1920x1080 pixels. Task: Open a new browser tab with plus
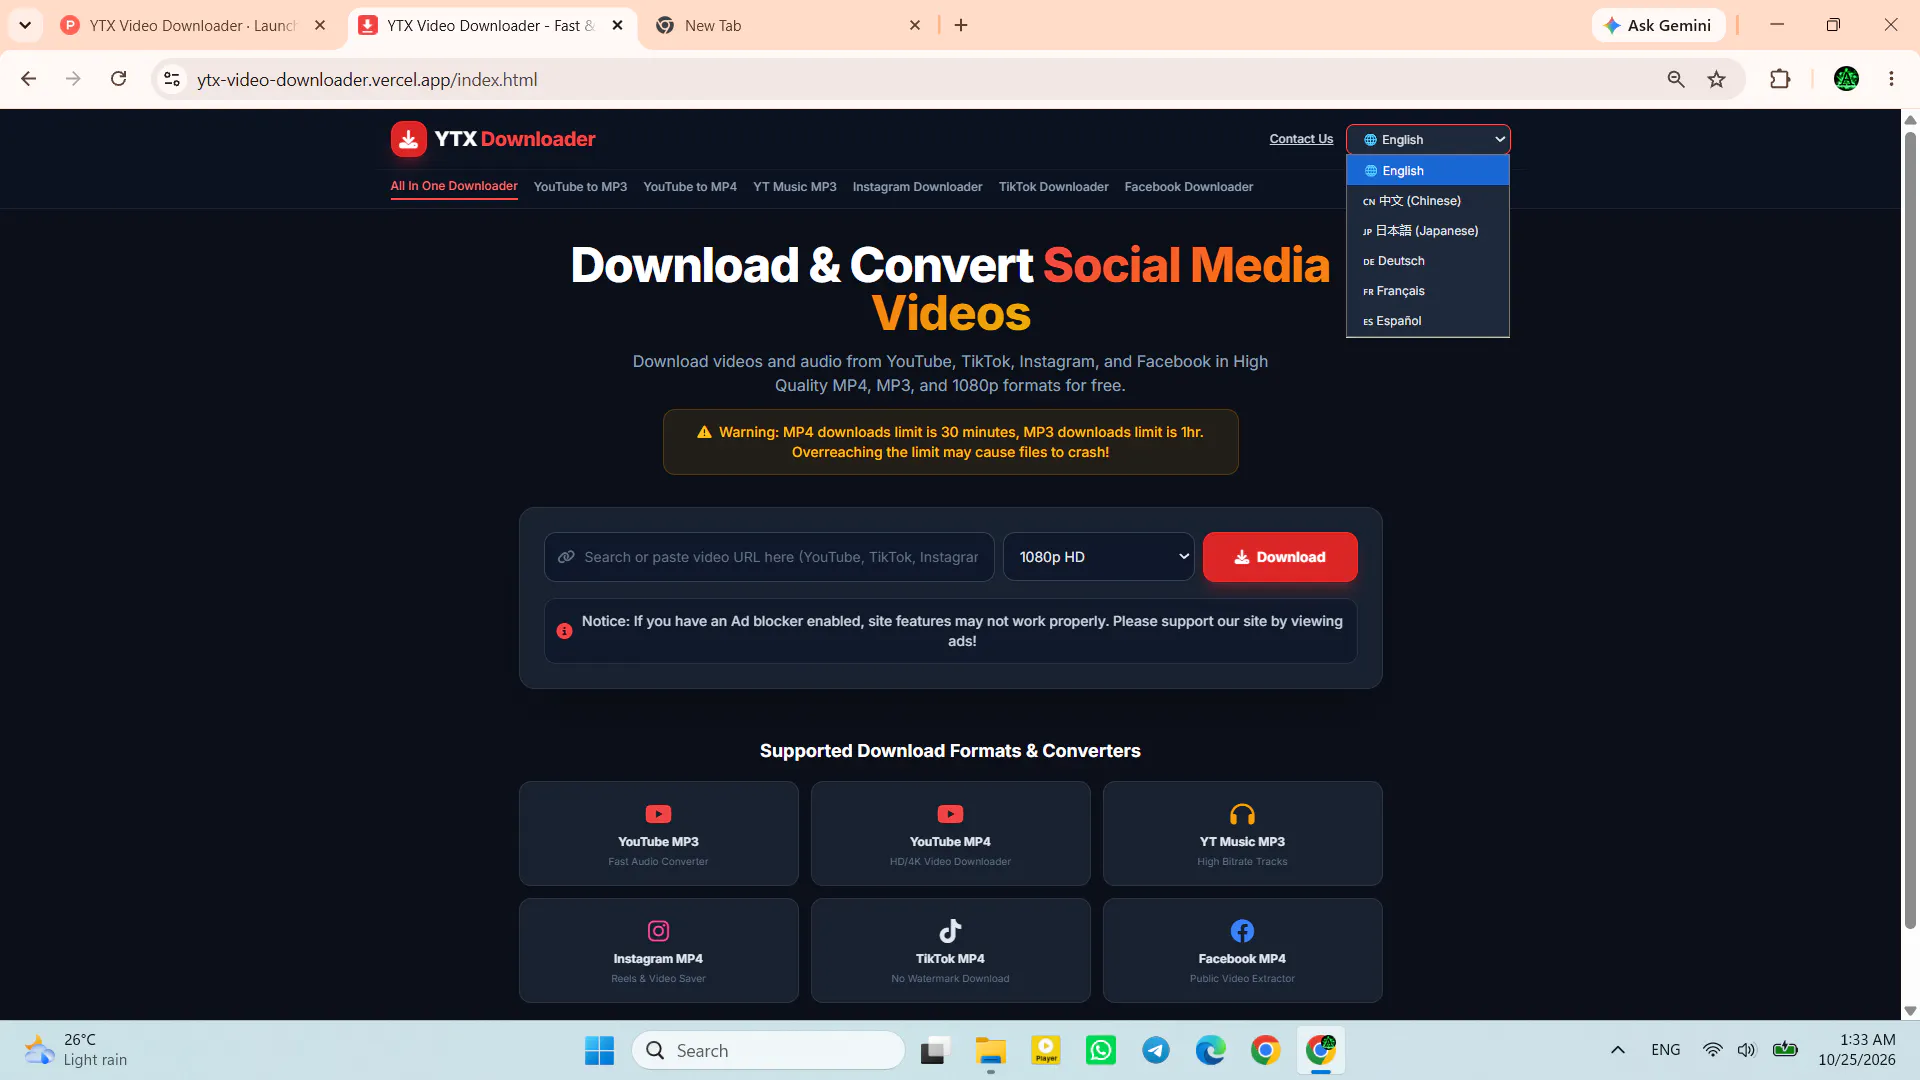tap(961, 25)
